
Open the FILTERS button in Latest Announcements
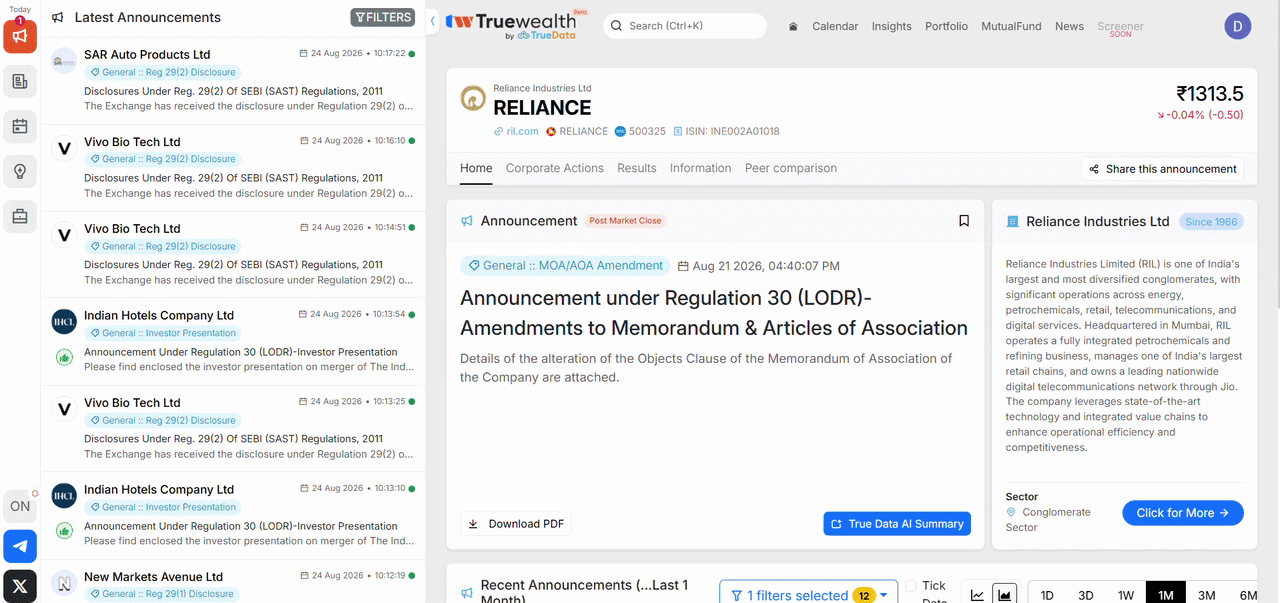pos(383,17)
